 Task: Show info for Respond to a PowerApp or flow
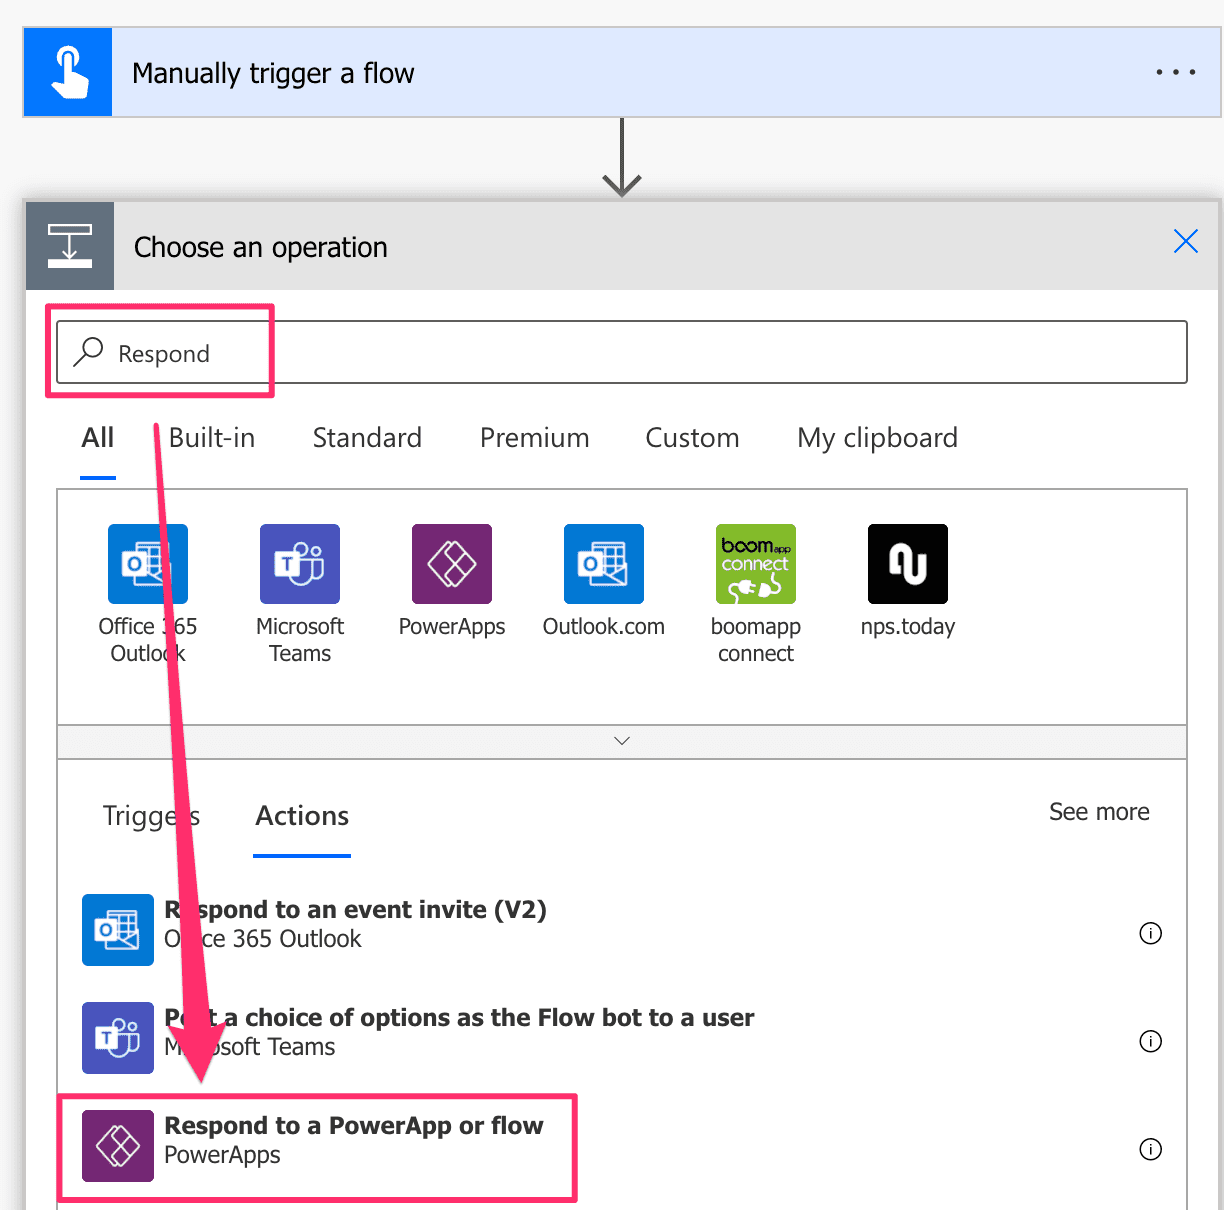pos(1151,1149)
